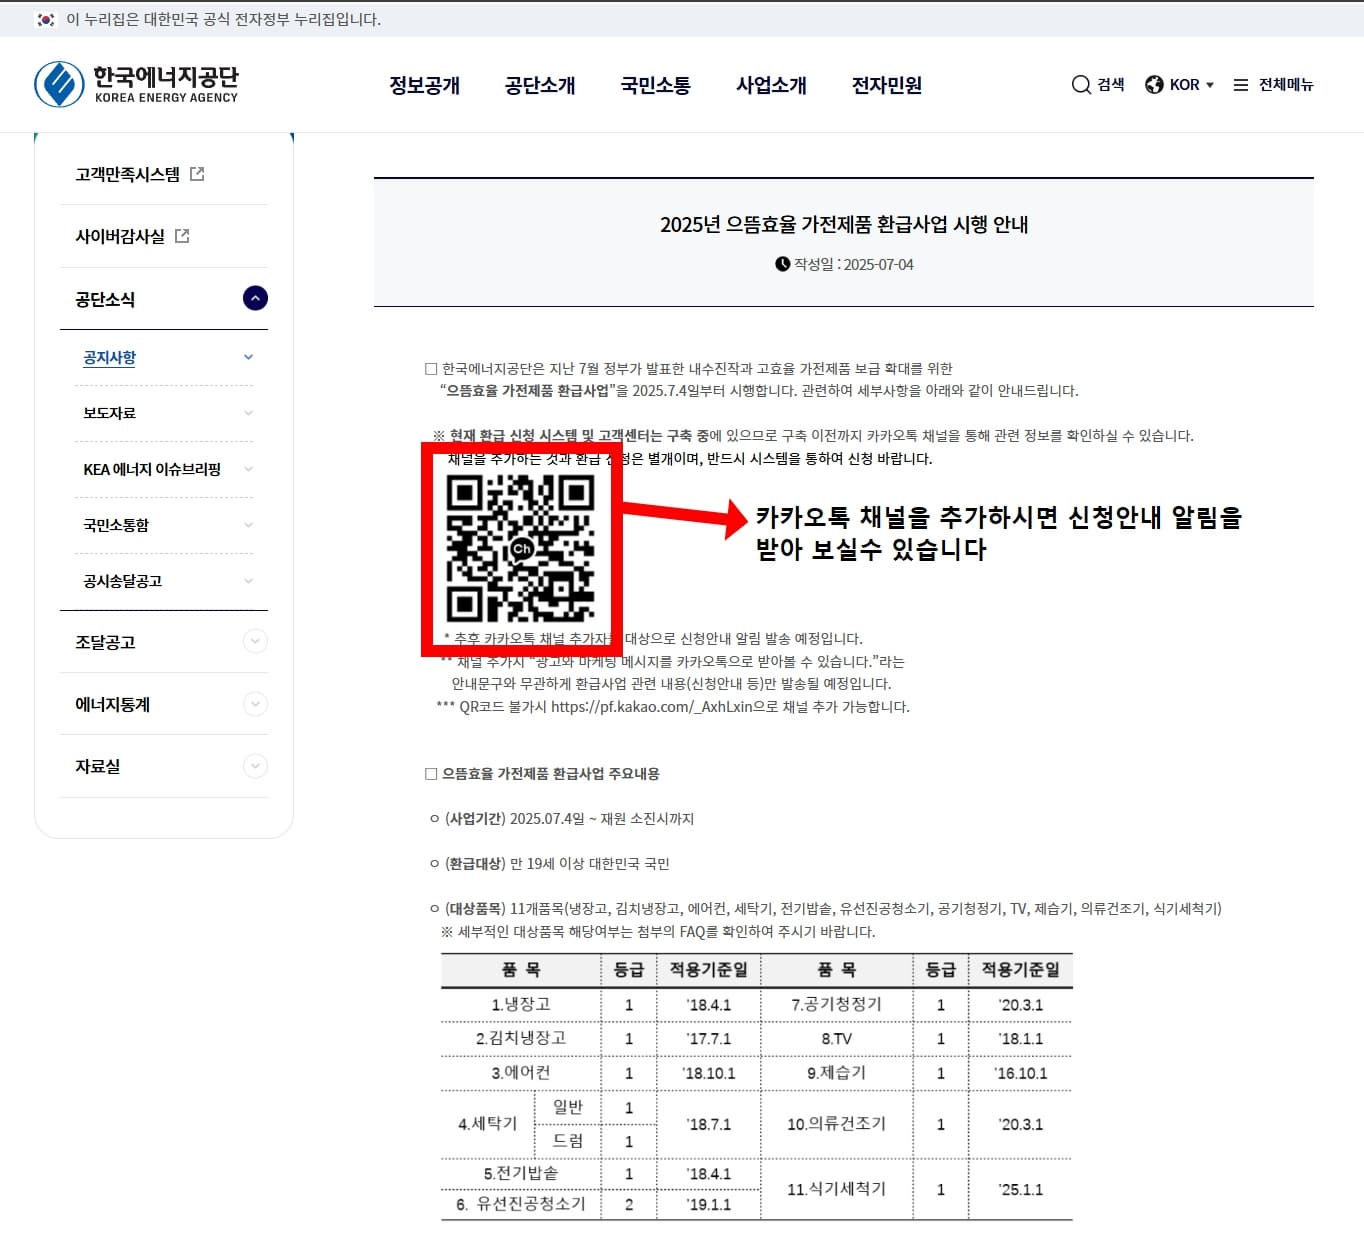
Task: Click the Korean flag icon in top banner
Action: tap(45, 19)
